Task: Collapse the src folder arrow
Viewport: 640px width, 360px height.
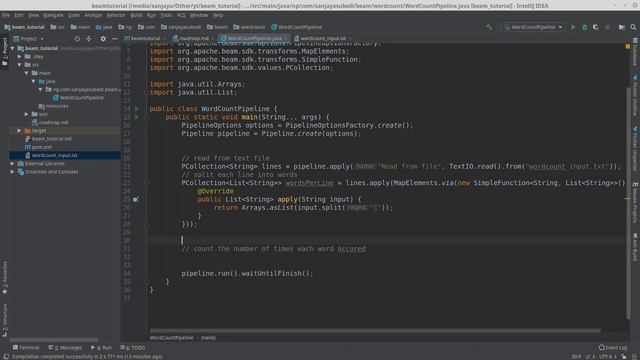Action: (20, 64)
